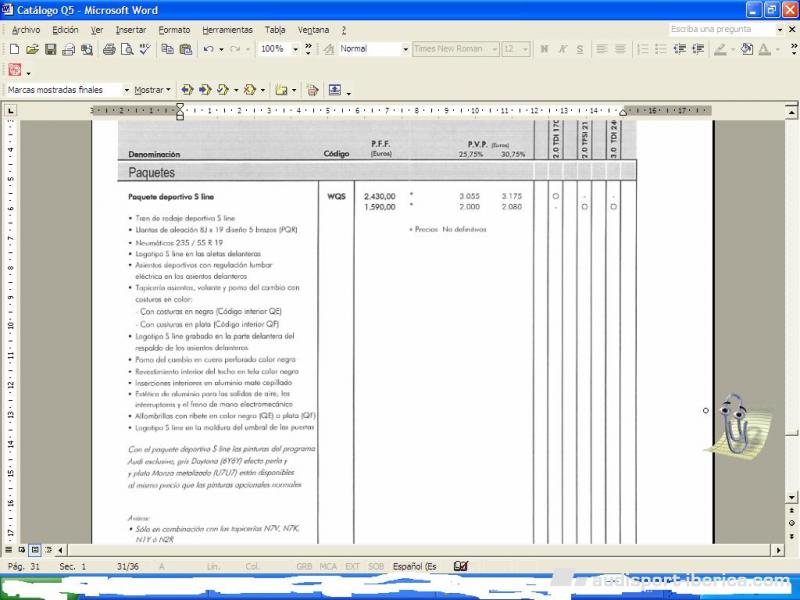Click the Paste clipboard icon

click(x=186, y=49)
